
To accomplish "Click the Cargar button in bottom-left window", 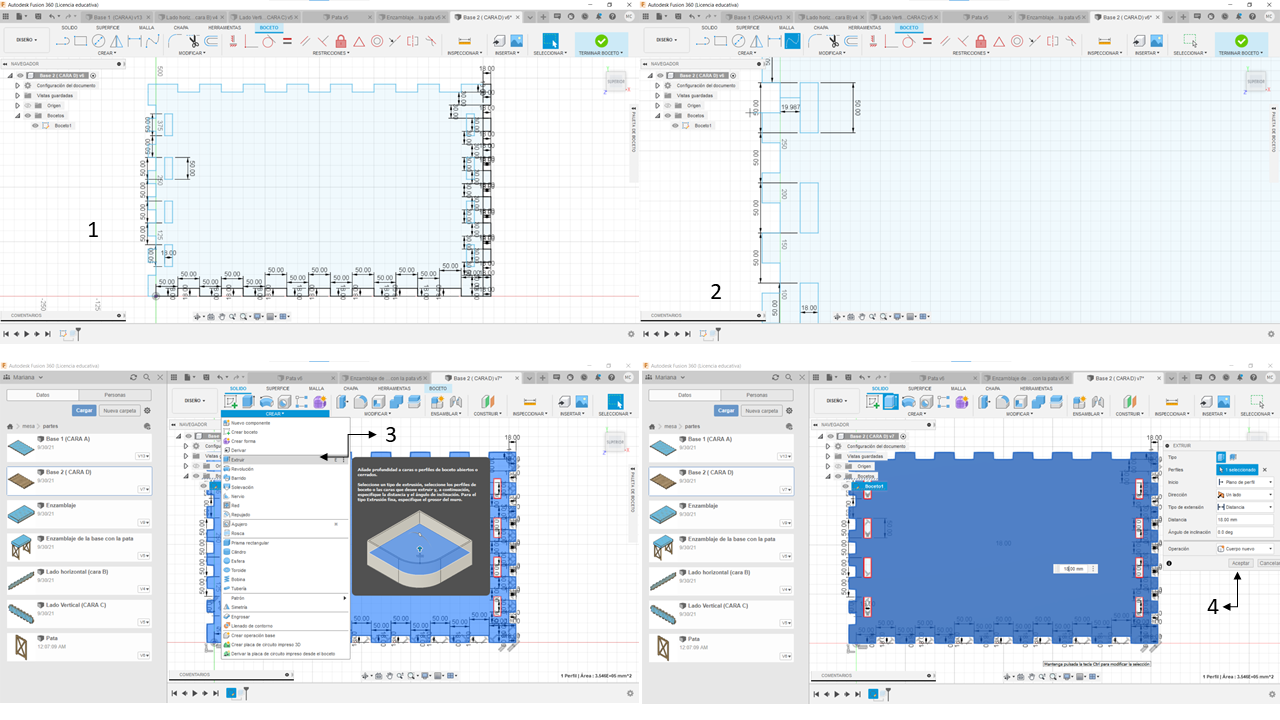I will (84, 410).
